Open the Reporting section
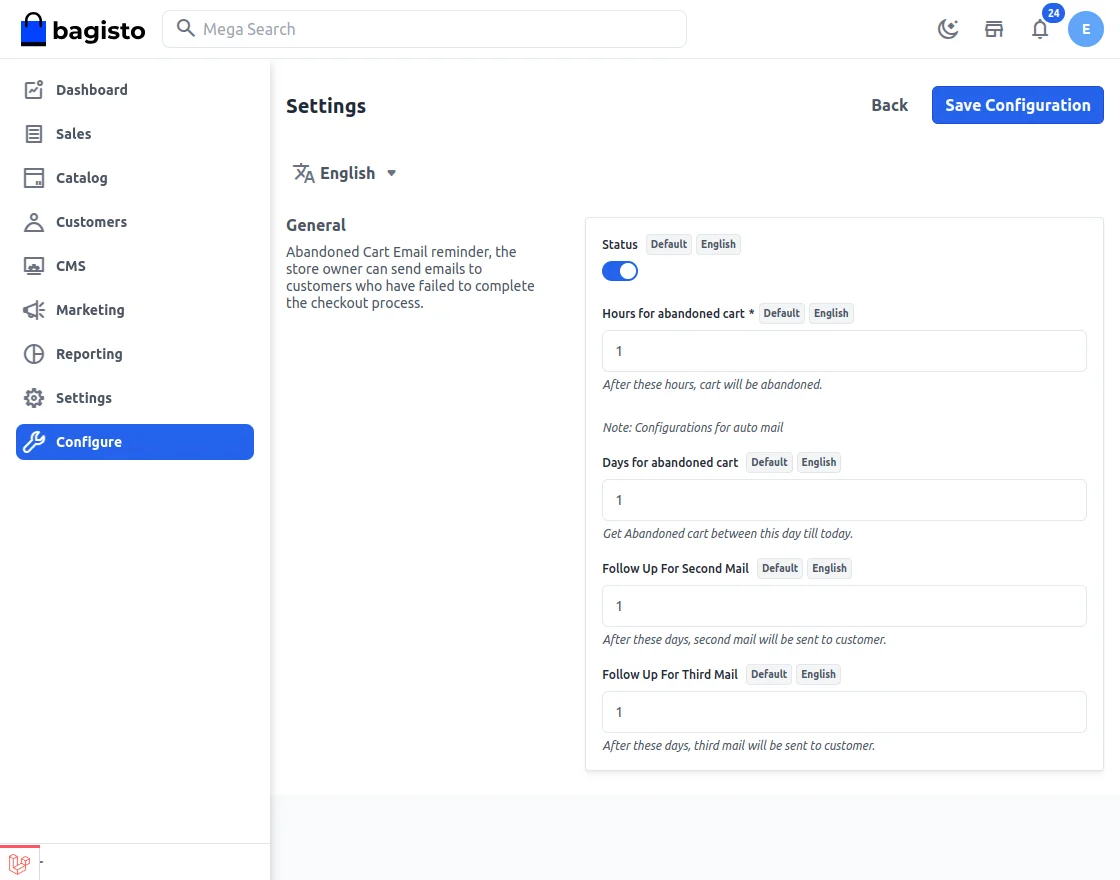This screenshot has height=880, width=1120. (x=87, y=353)
